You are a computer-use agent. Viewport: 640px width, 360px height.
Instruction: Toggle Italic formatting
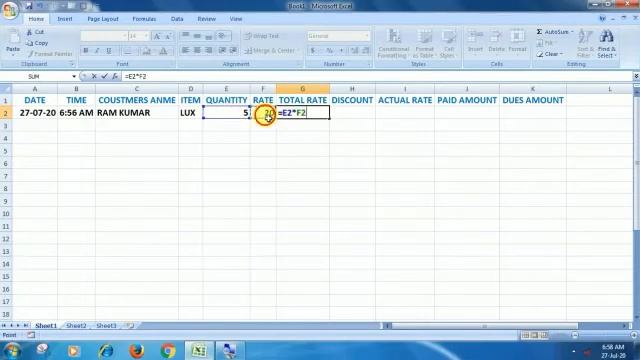(x=97, y=51)
